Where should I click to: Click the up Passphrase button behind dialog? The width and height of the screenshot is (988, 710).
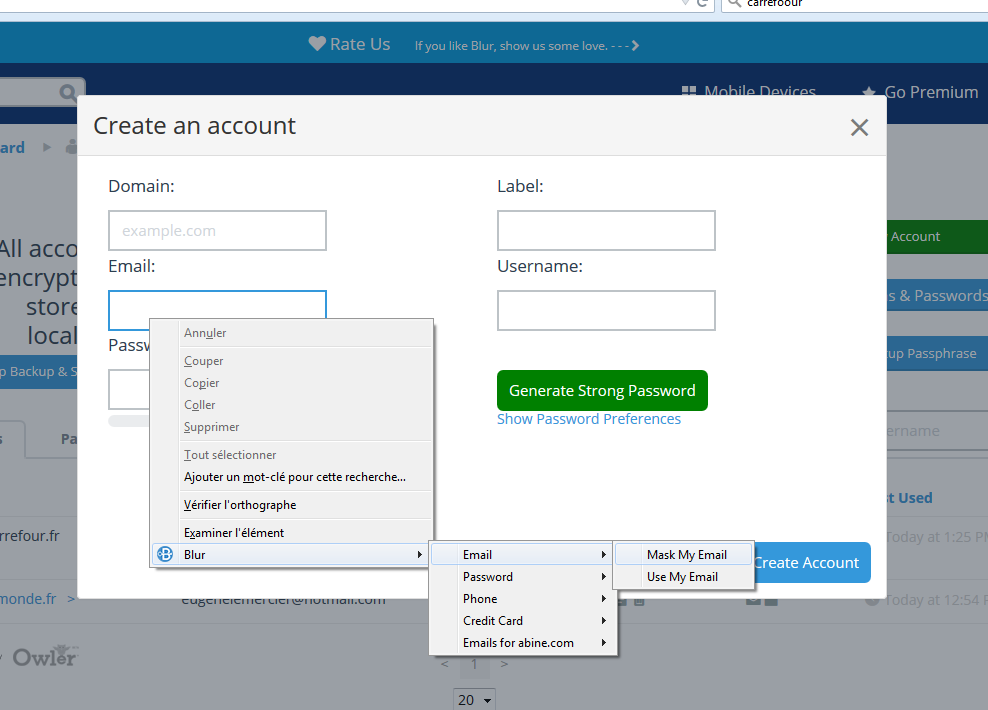tap(937, 353)
